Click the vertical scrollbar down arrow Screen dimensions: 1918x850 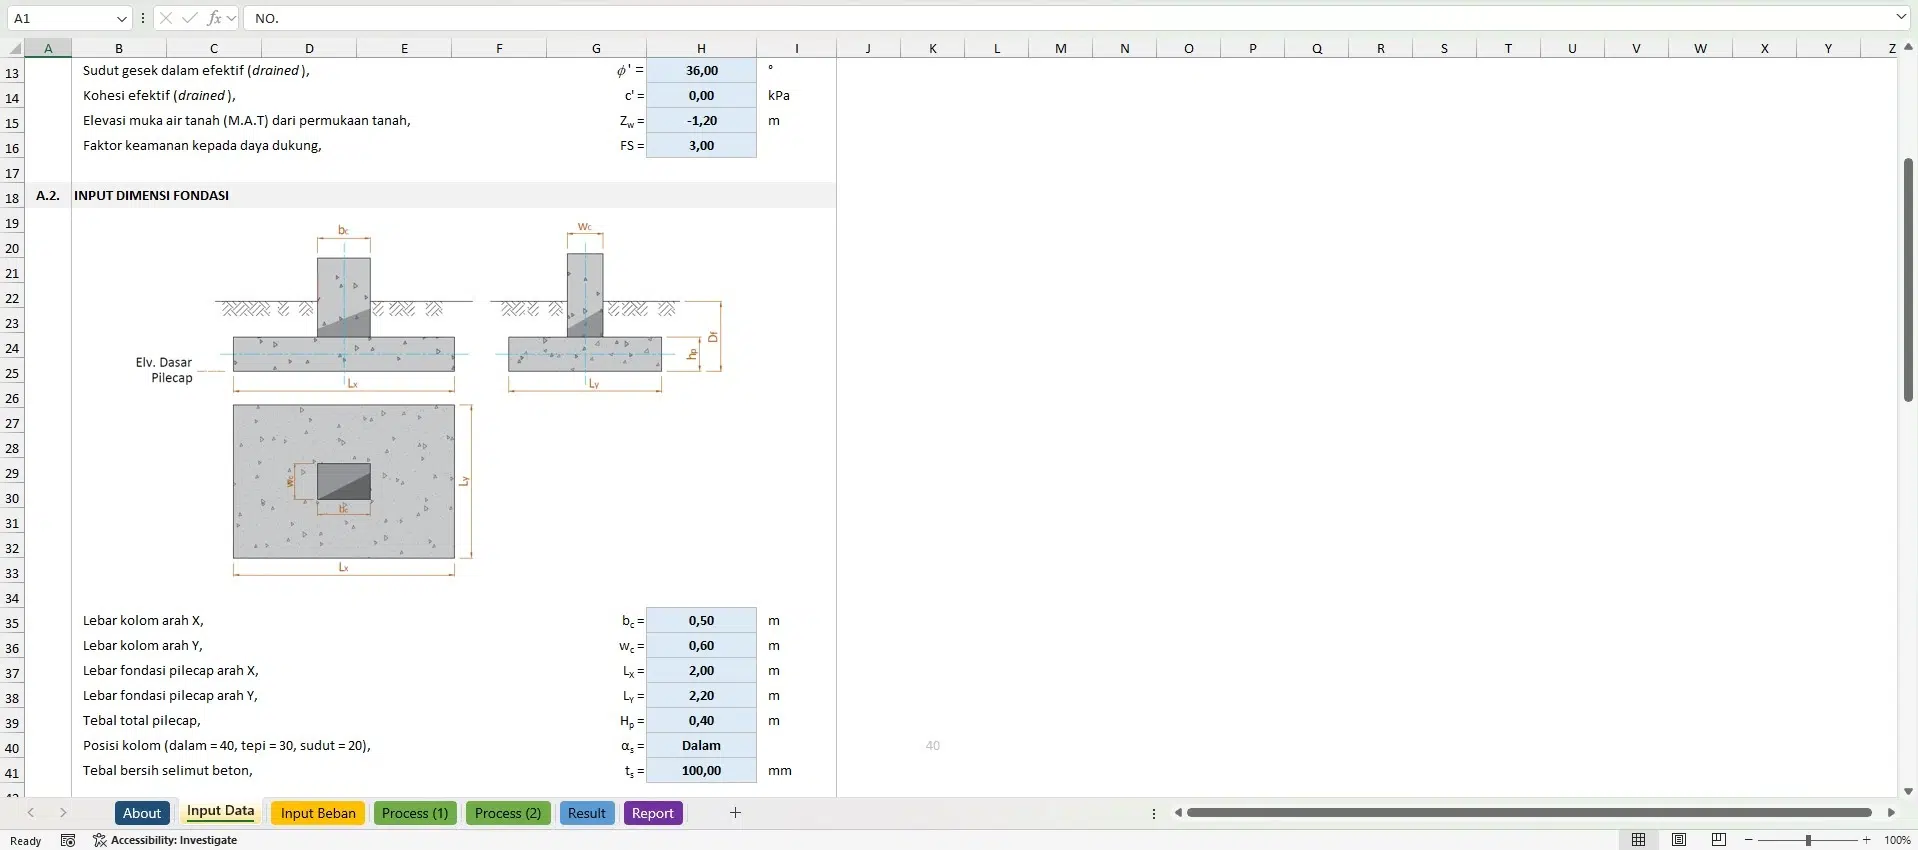click(x=1908, y=790)
